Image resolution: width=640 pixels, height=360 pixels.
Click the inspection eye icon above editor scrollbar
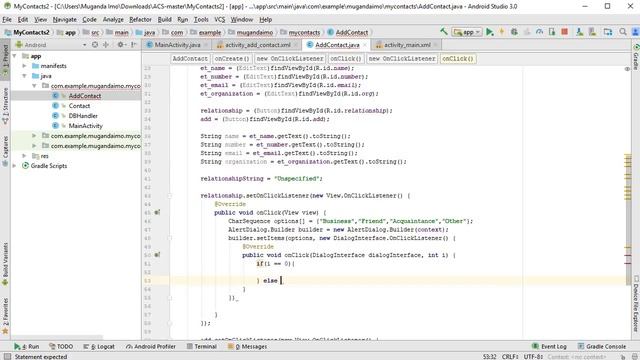coord(627,69)
